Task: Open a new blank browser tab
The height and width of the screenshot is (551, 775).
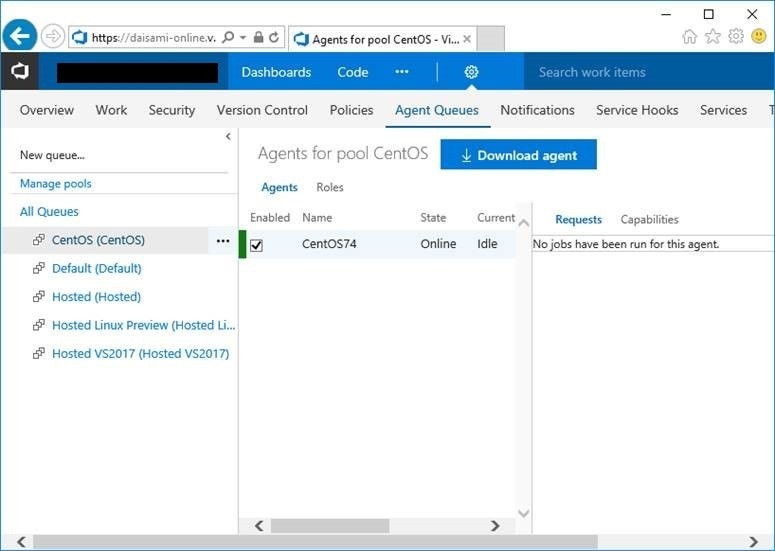Action: tap(490, 39)
